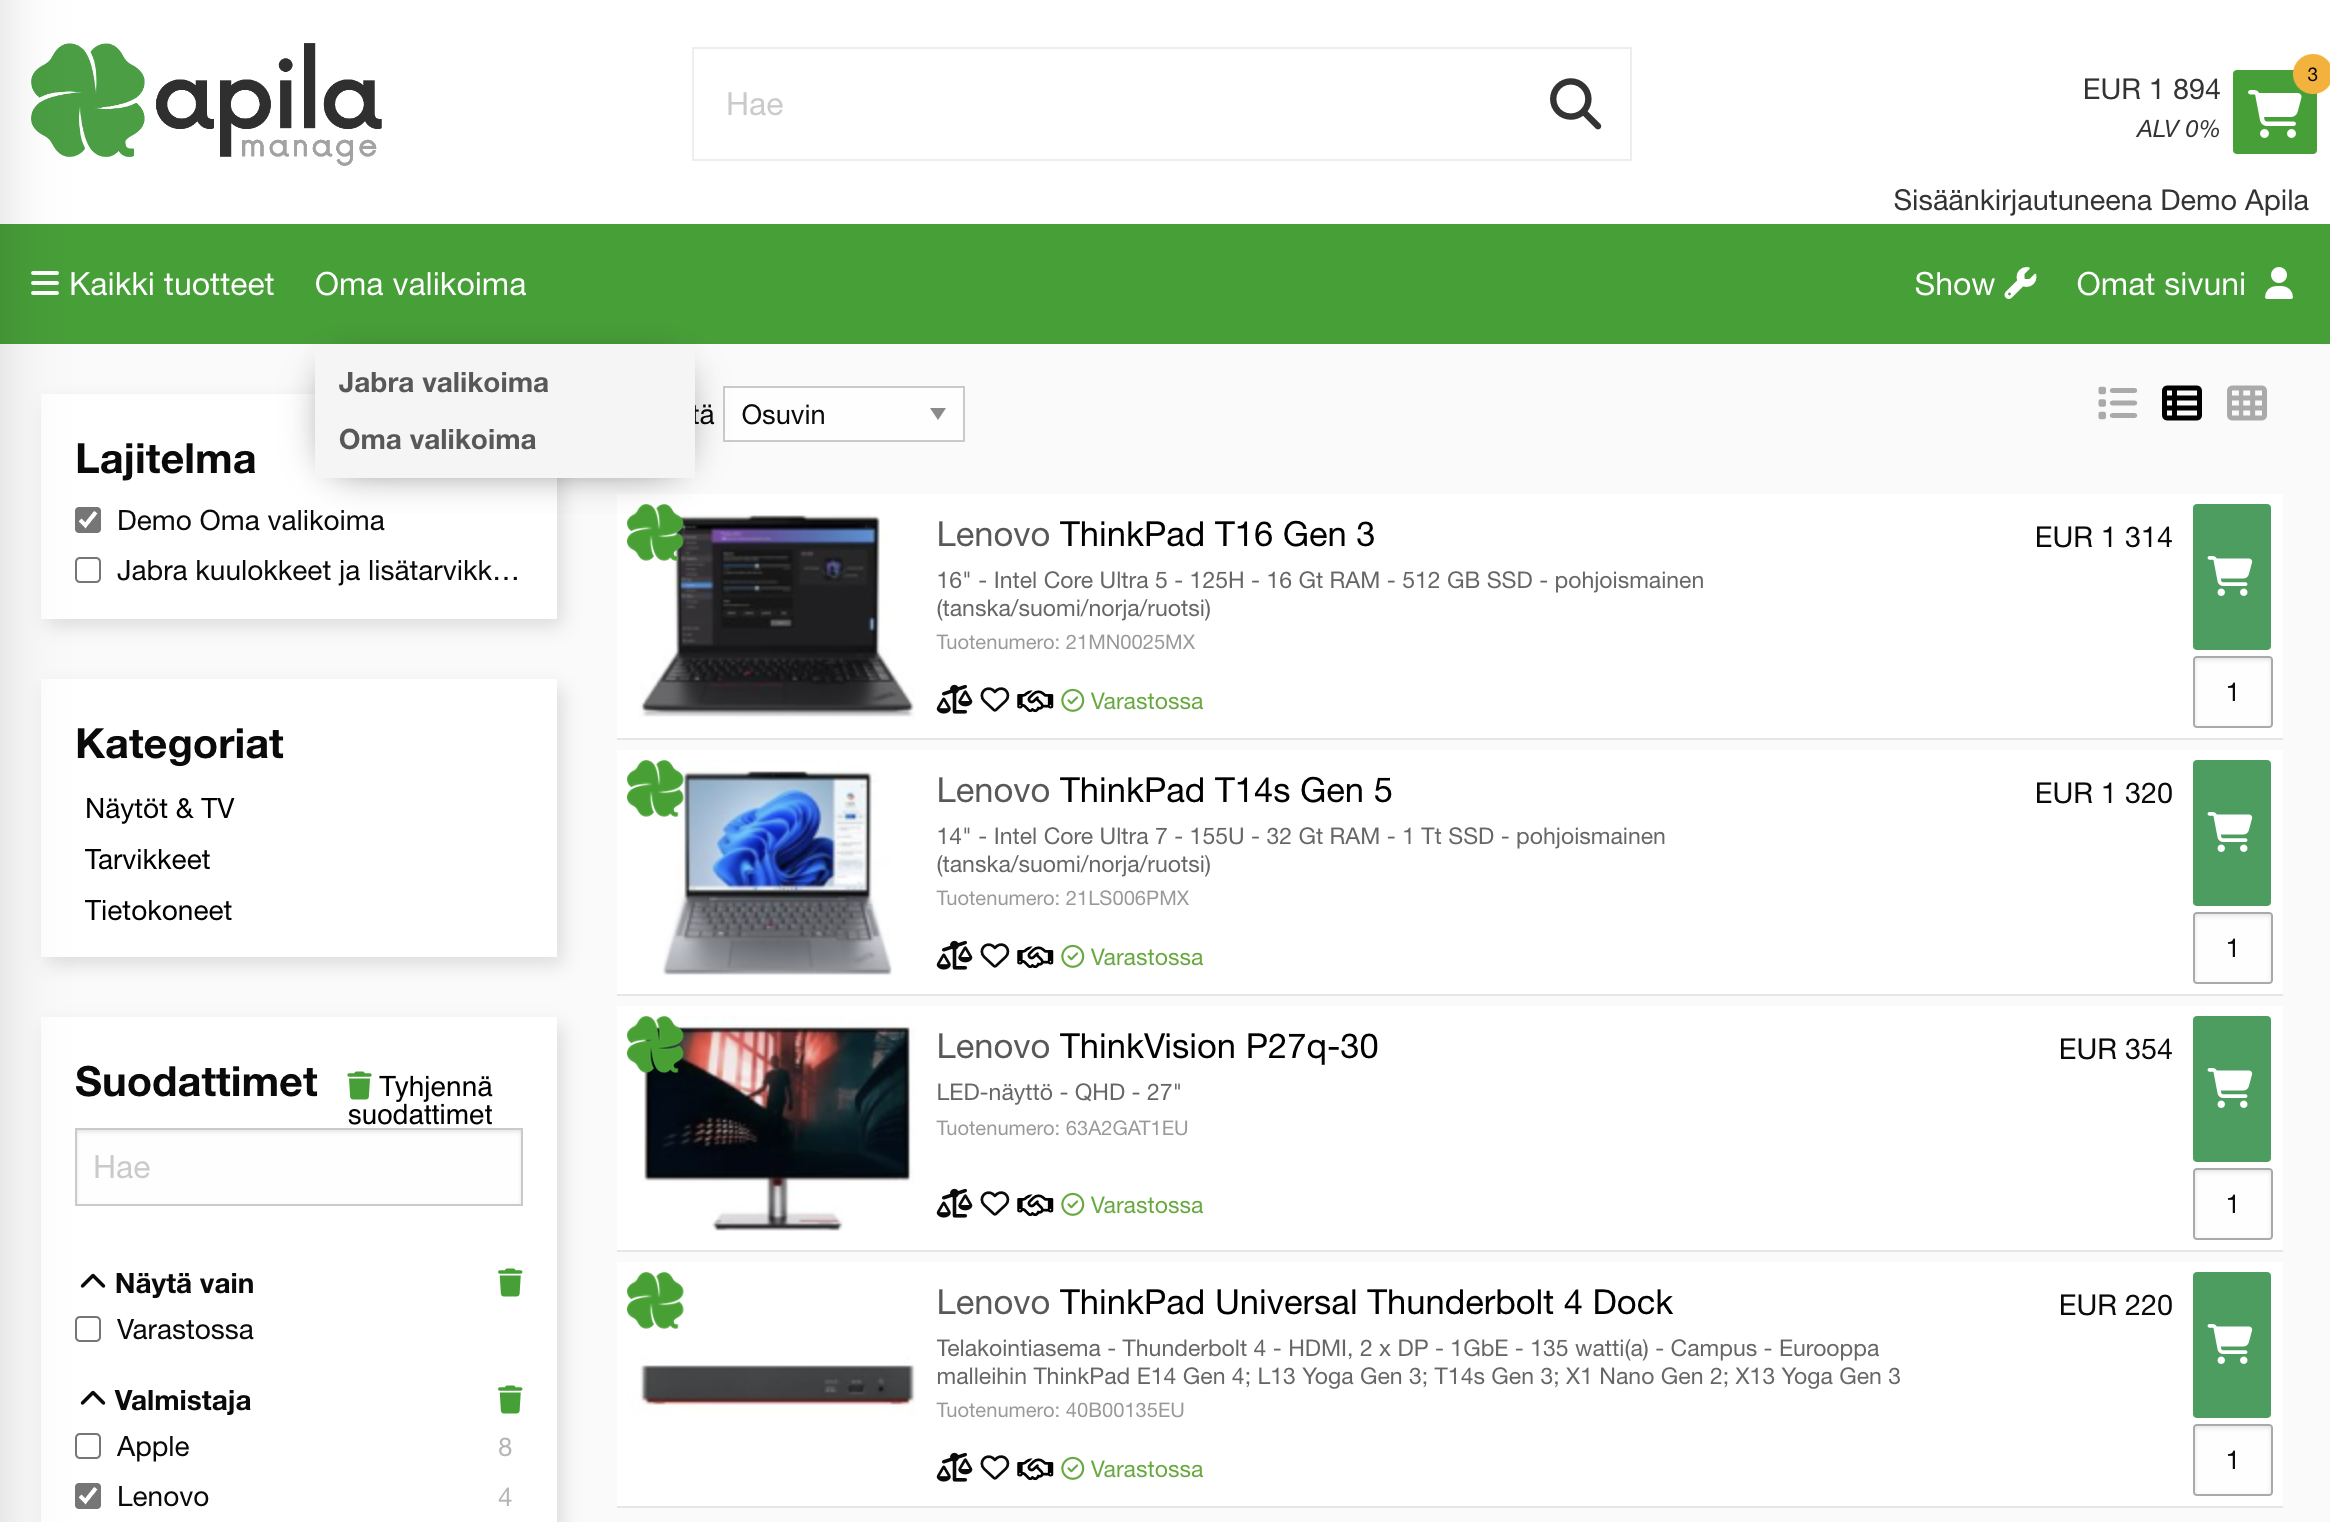Add Thunderbolt 4 Dock to cart
Screen dimensions: 2330x1522
(2231, 1345)
